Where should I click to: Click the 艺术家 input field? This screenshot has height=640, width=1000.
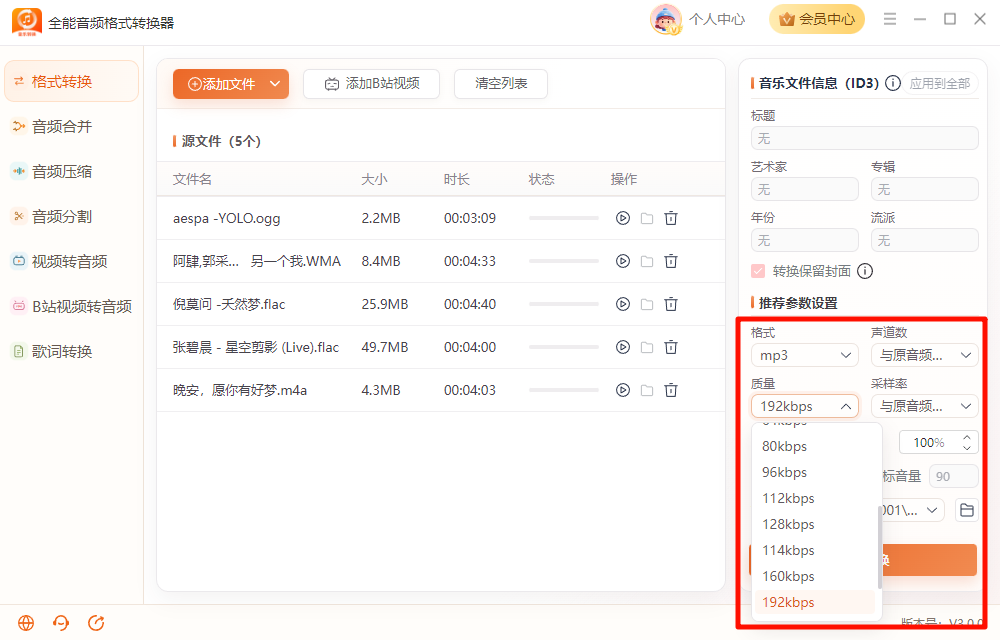(x=805, y=189)
